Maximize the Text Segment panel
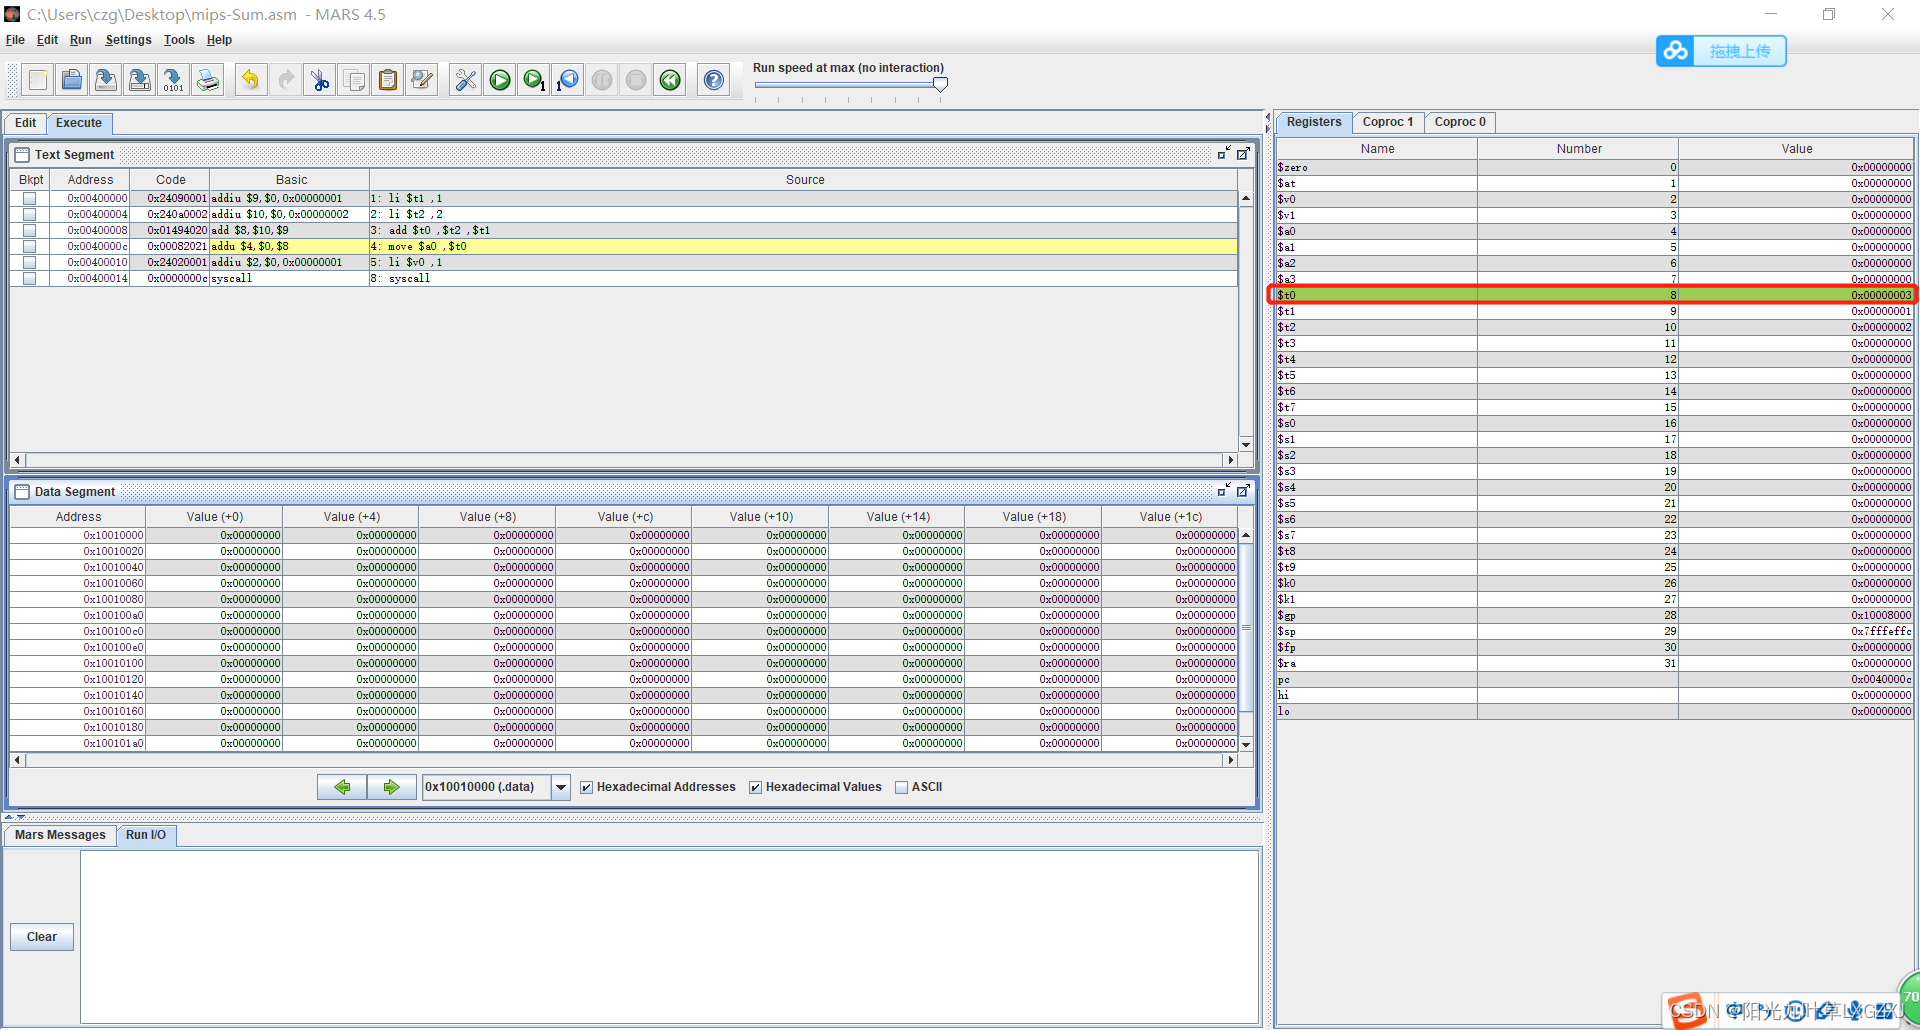 1243,154
